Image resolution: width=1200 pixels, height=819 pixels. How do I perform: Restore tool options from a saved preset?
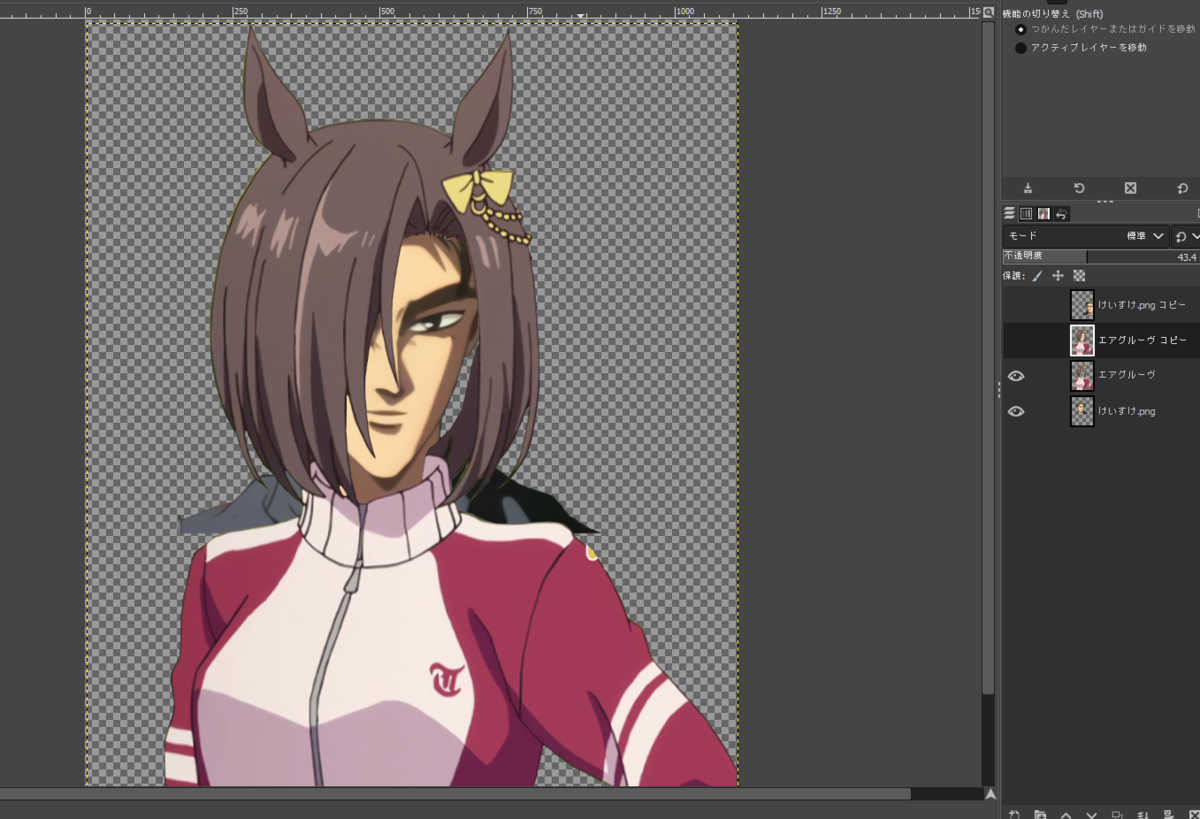pos(1079,188)
